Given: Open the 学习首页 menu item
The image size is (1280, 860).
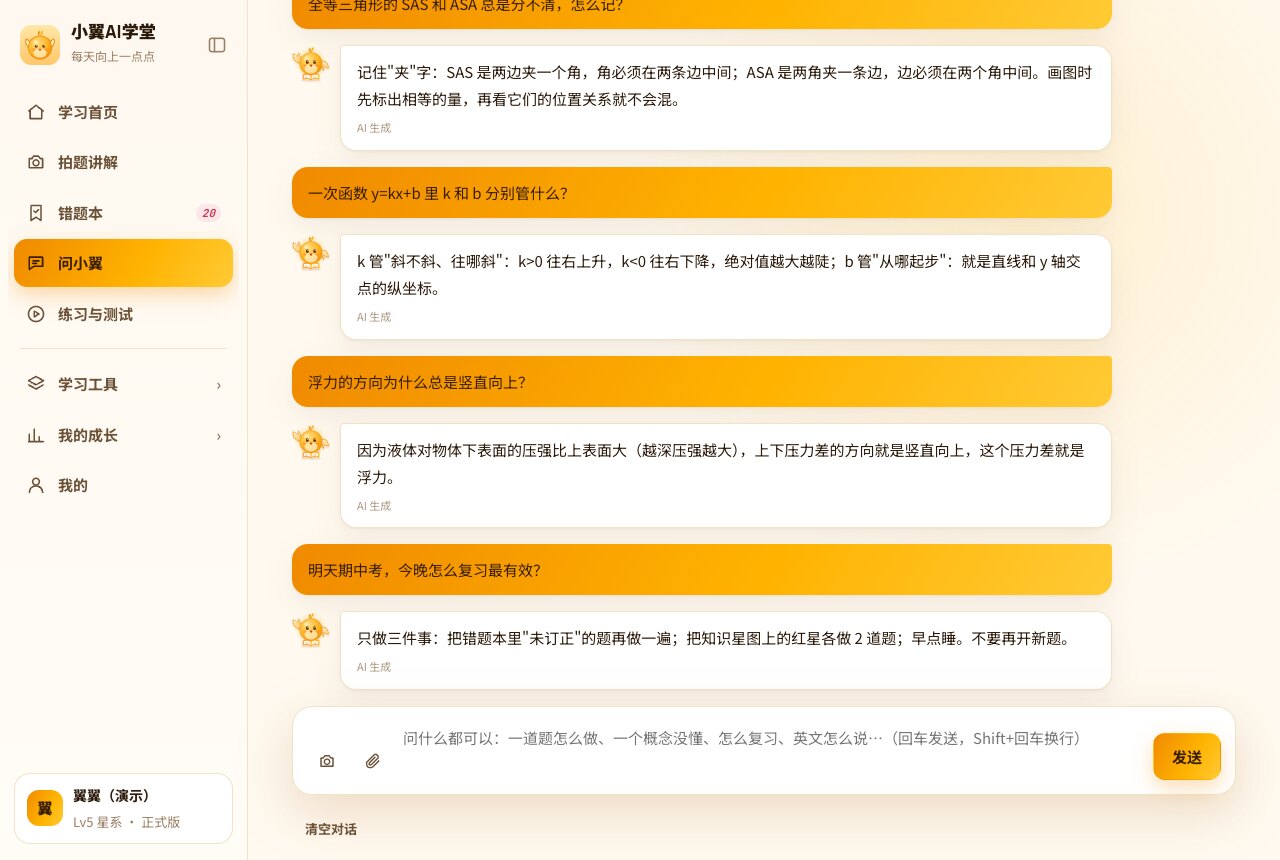Looking at the screenshot, I should pyautogui.click(x=123, y=112).
